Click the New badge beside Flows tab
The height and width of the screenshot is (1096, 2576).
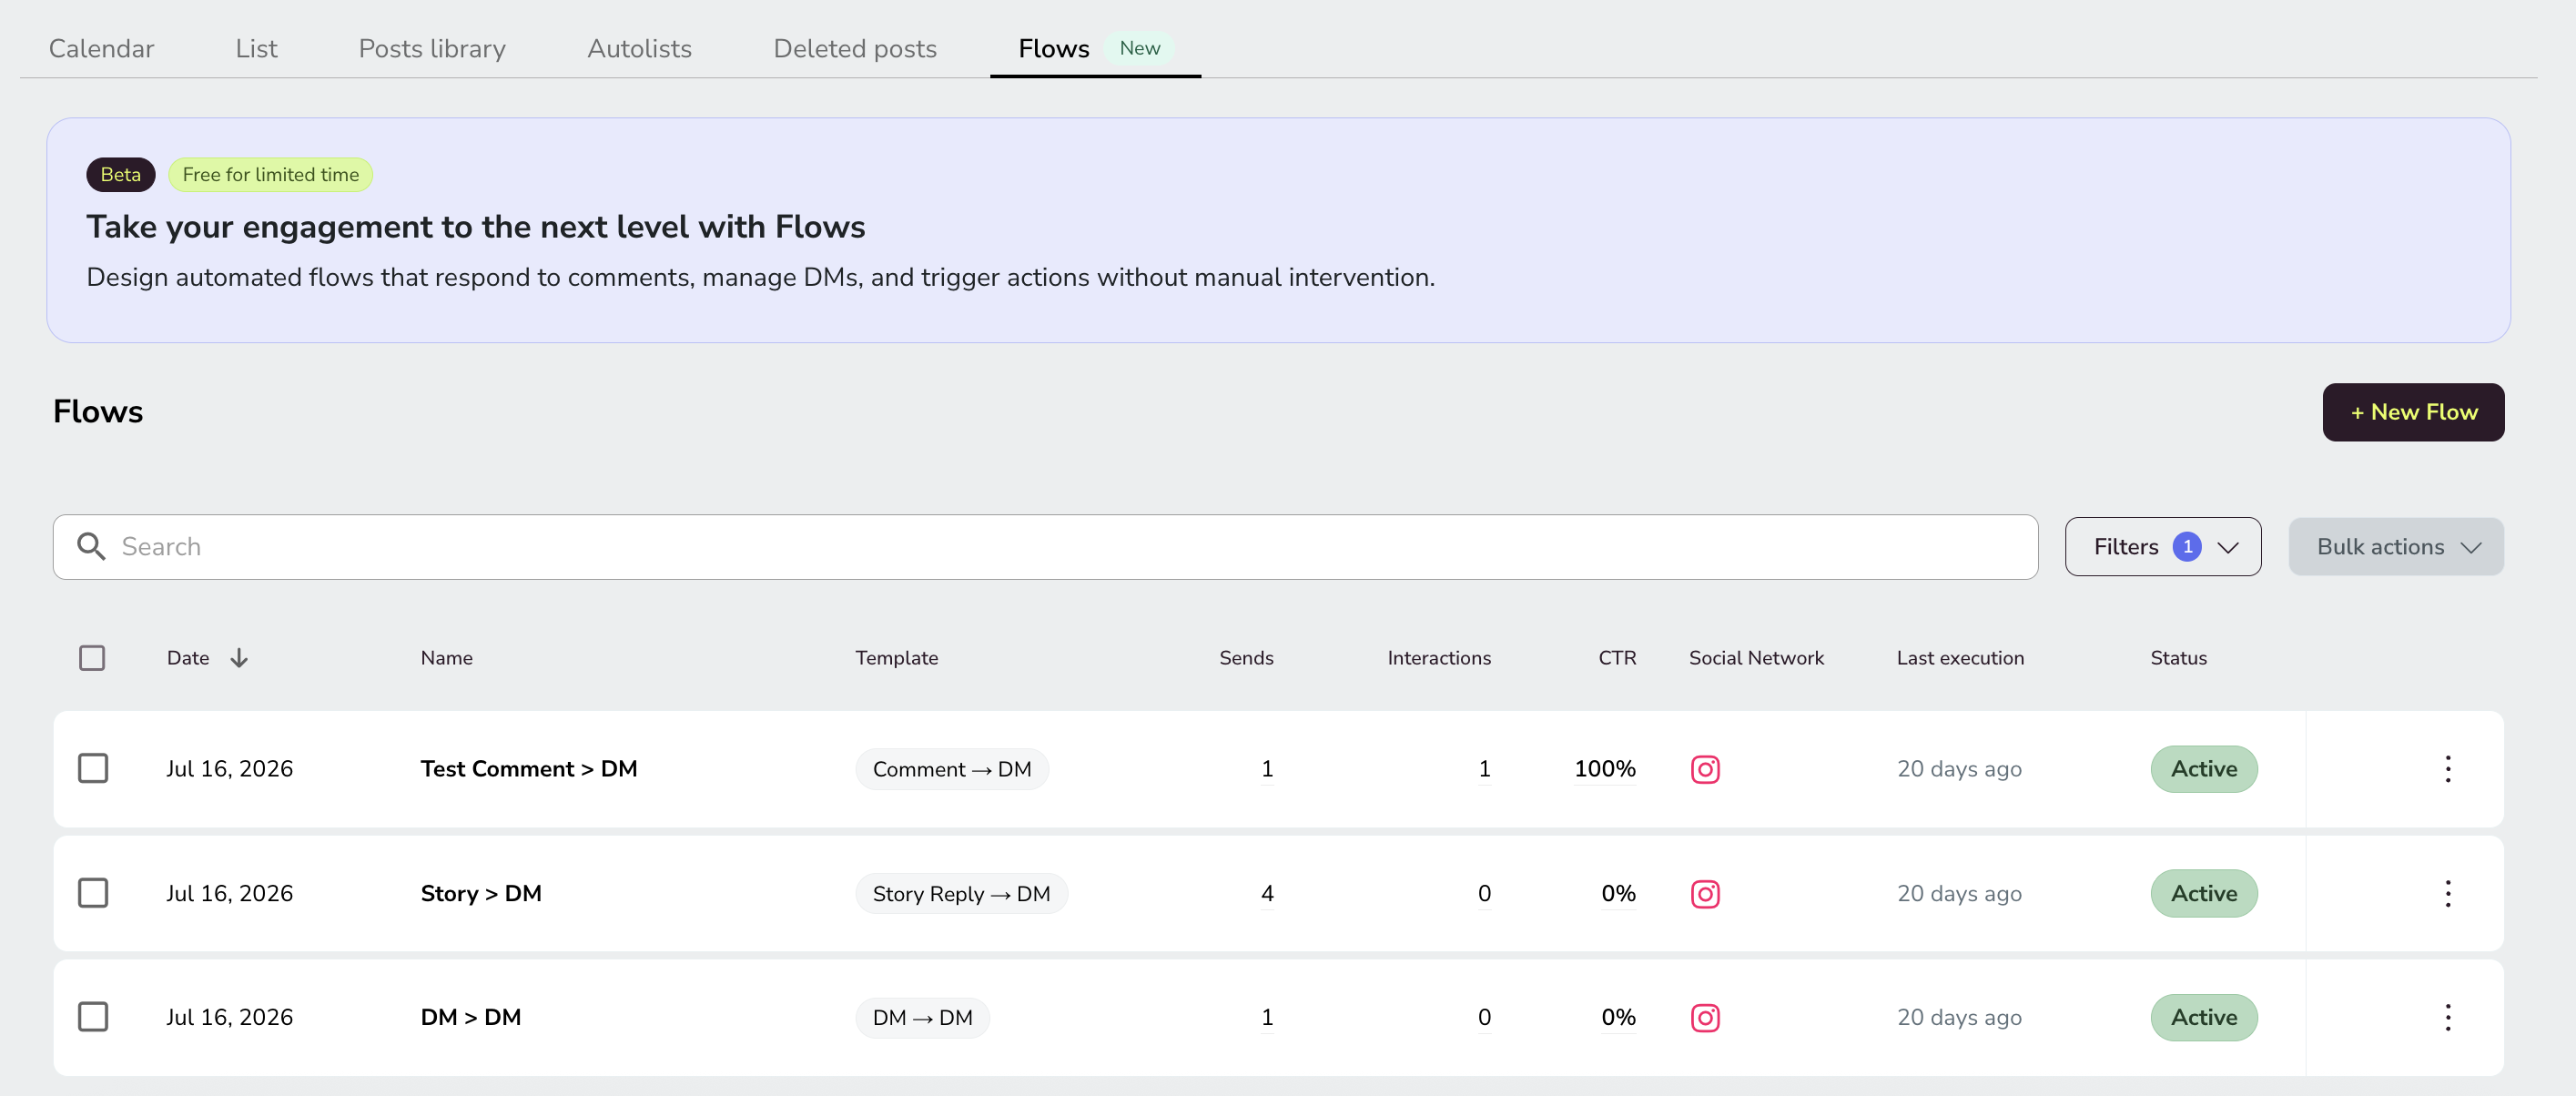(1139, 48)
